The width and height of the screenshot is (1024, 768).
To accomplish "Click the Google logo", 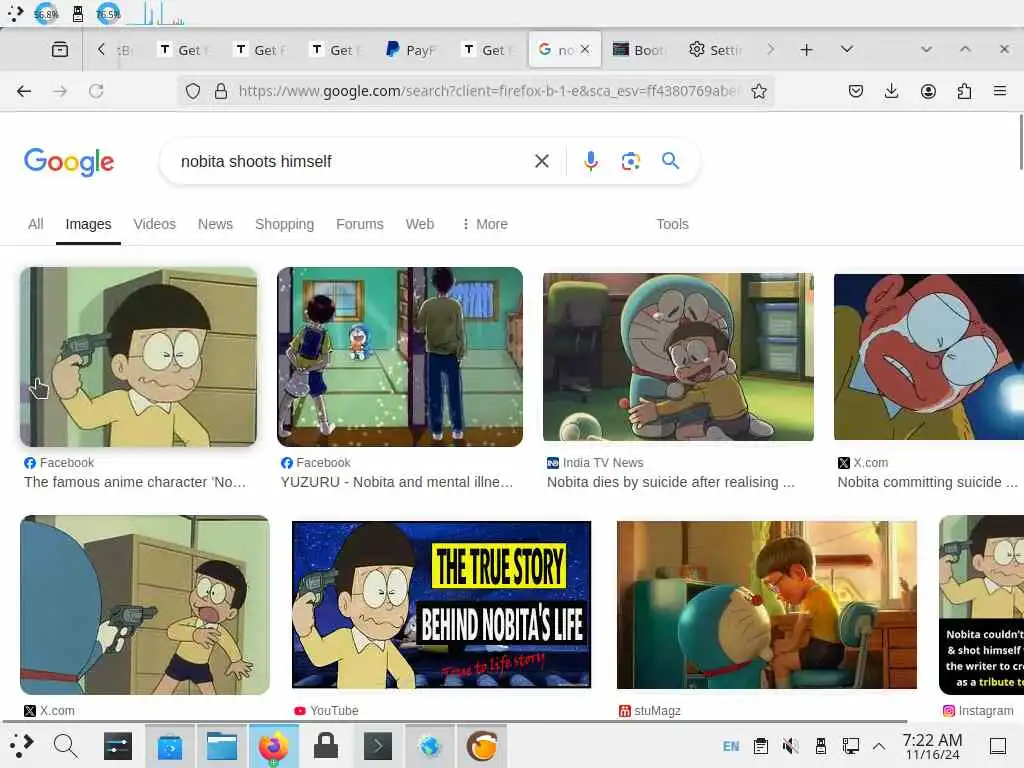I will pos(69,162).
